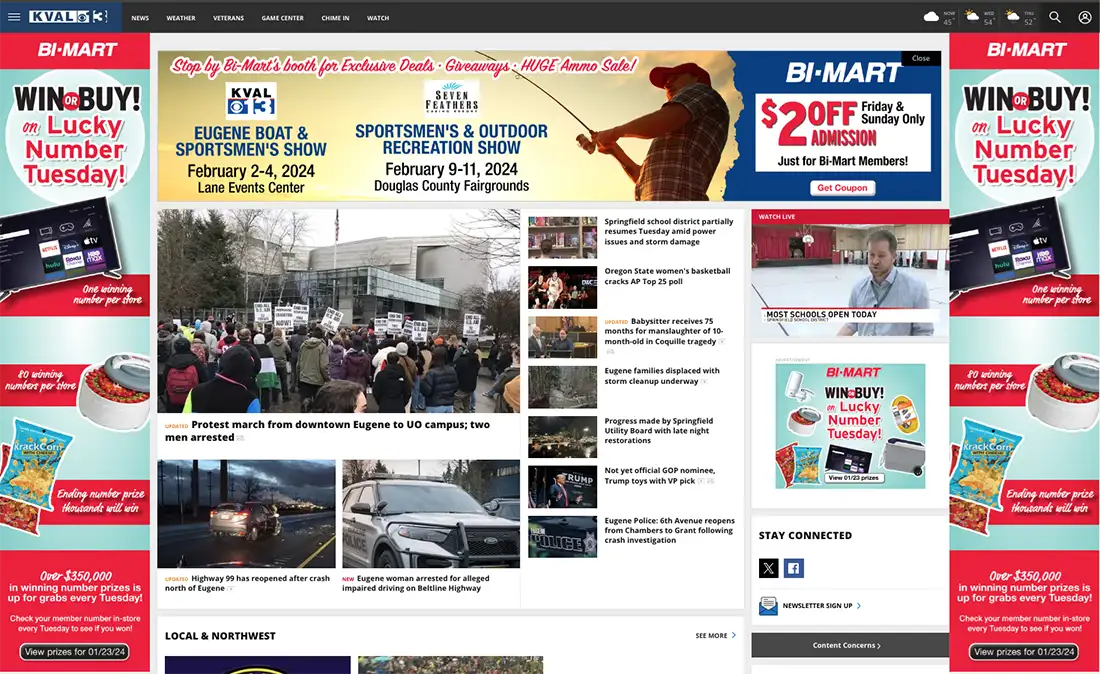Open Babysitter receives 75 months headline
Image resolution: width=1100 pixels, height=674 pixels.
[664, 331]
